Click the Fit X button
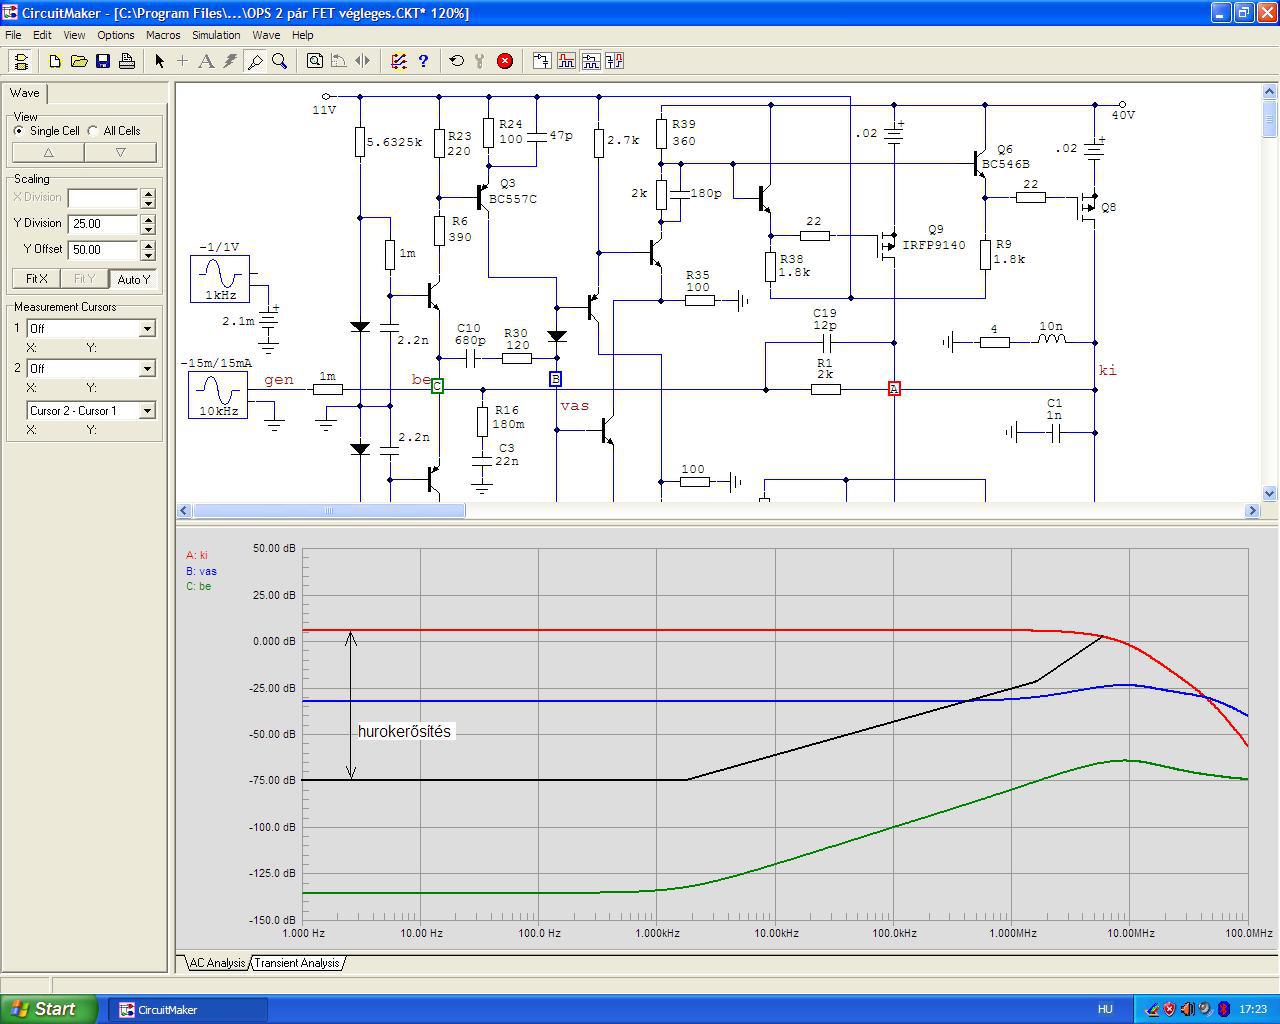Viewport: 1280px width, 1024px height. click(36, 279)
